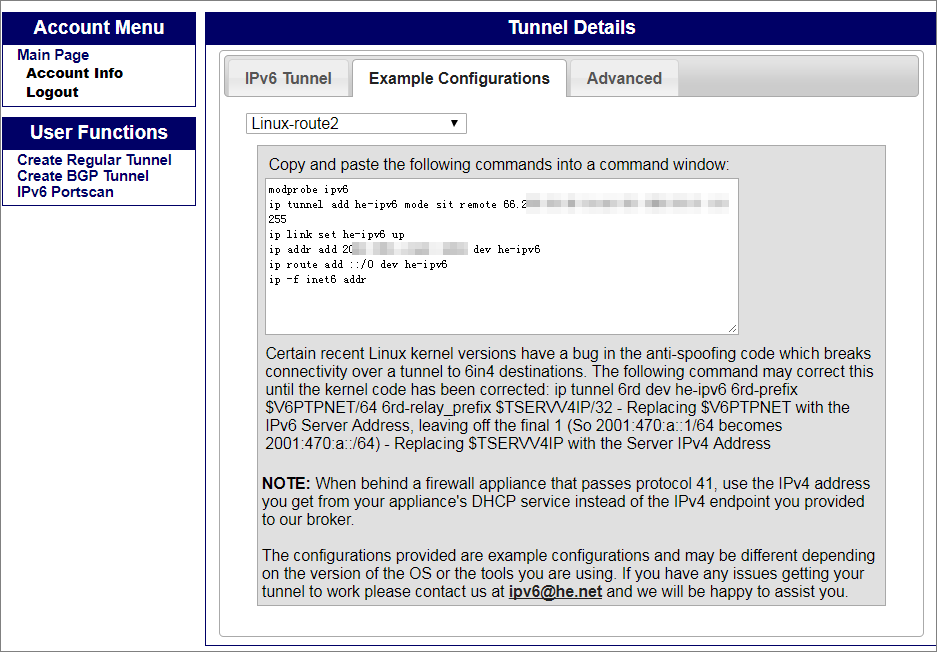
Task: Click the bold NOTE label
Action: click(x=286, y=484)
